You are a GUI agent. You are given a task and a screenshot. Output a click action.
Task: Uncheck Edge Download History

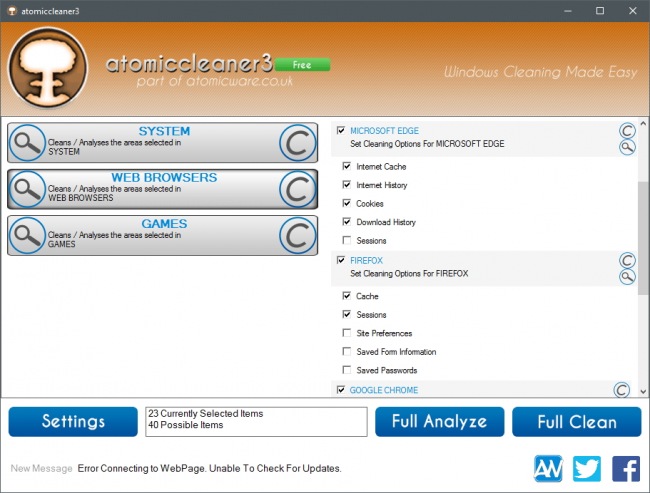(347, 222)
